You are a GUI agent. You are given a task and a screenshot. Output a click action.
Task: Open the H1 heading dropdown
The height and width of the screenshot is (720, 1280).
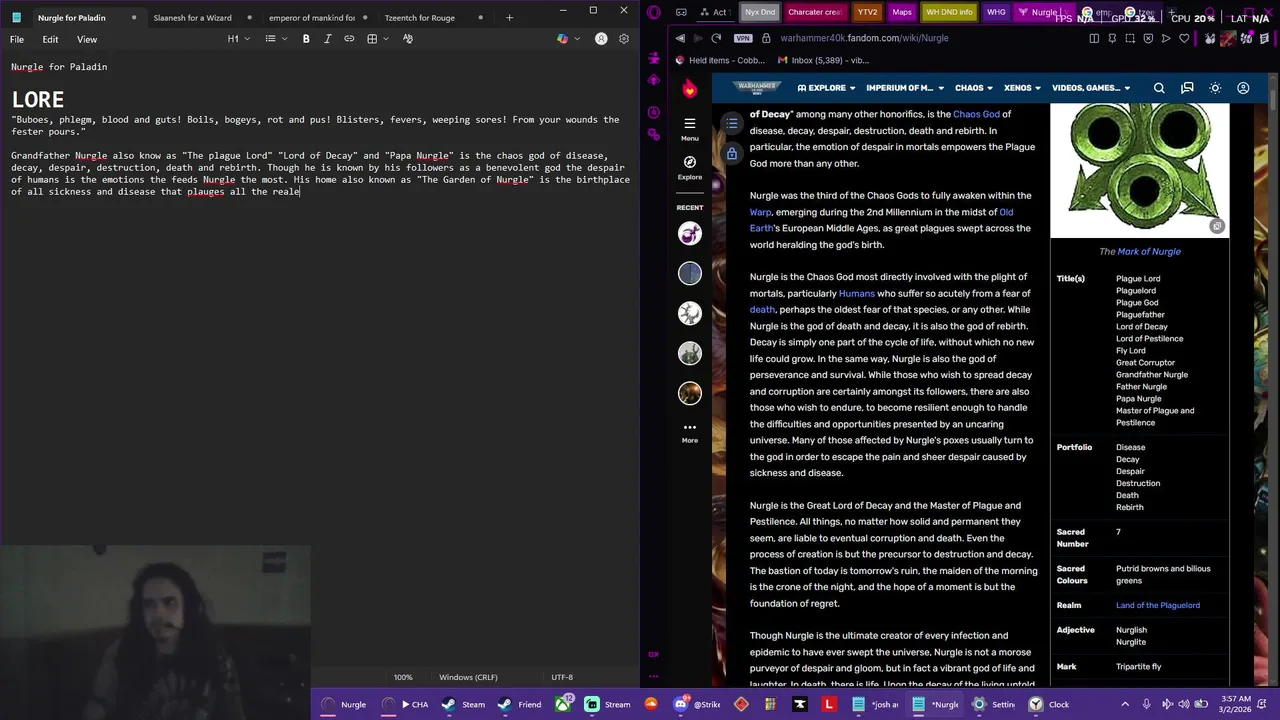(x=237, y=39)
